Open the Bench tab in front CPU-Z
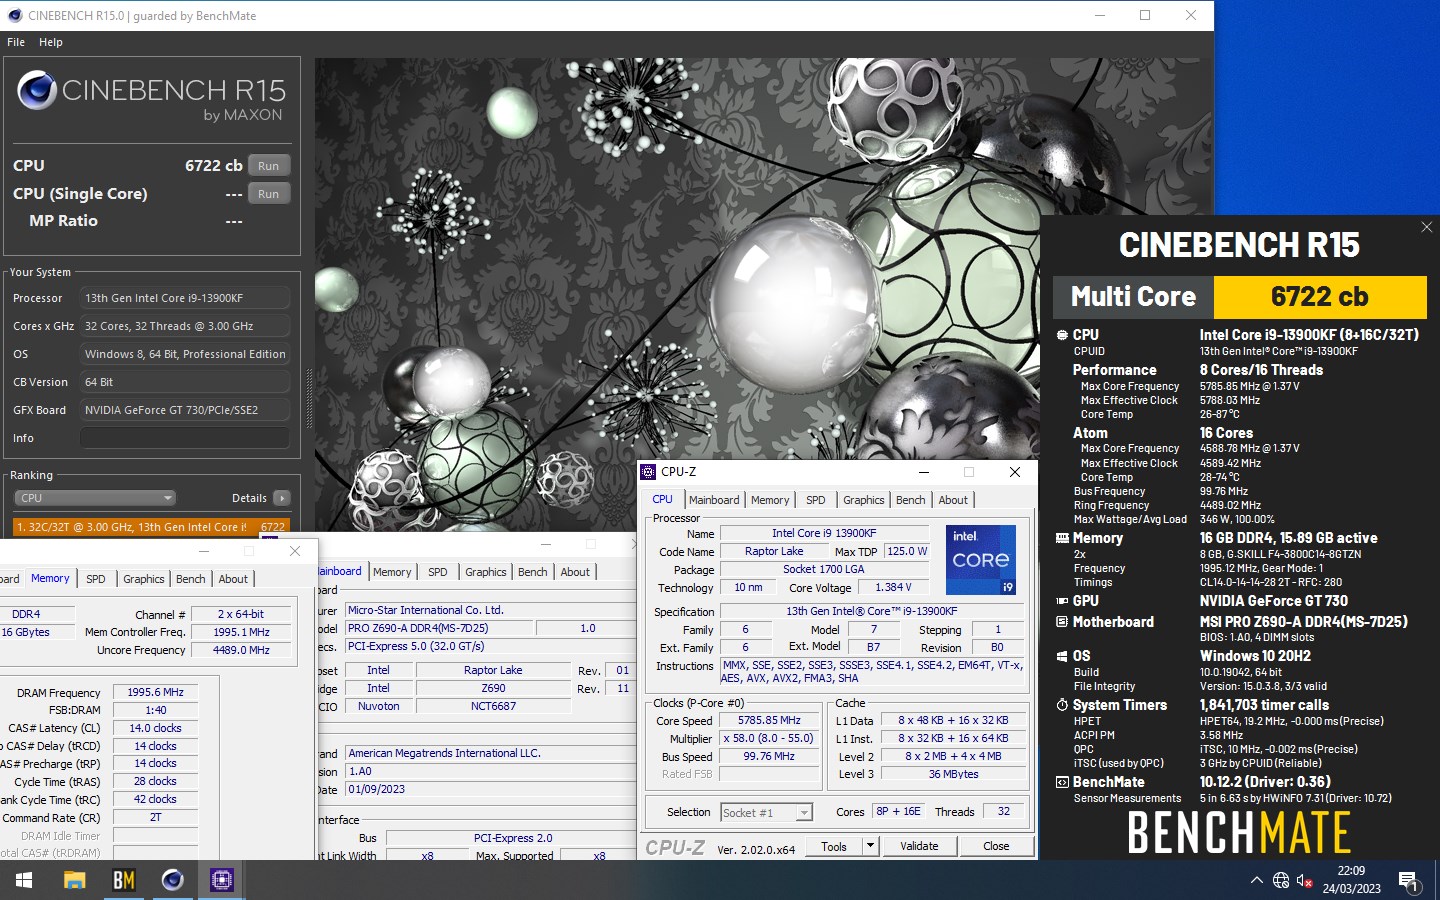 click(910, 500)
